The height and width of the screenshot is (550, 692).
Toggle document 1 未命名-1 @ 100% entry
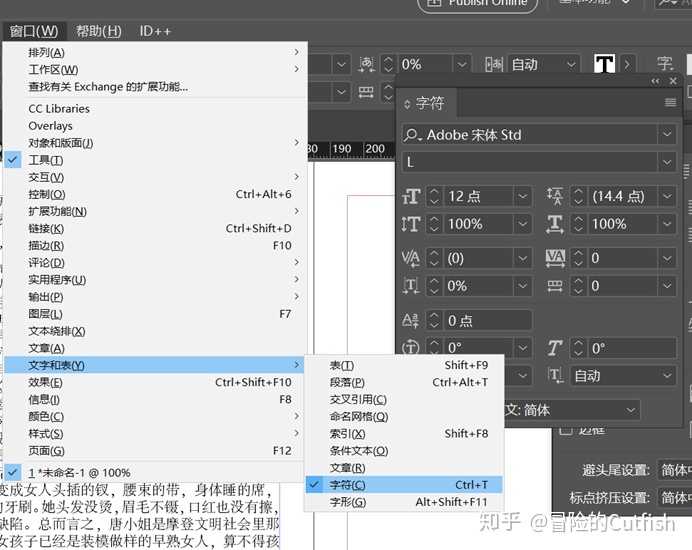(x=154, y=473)
